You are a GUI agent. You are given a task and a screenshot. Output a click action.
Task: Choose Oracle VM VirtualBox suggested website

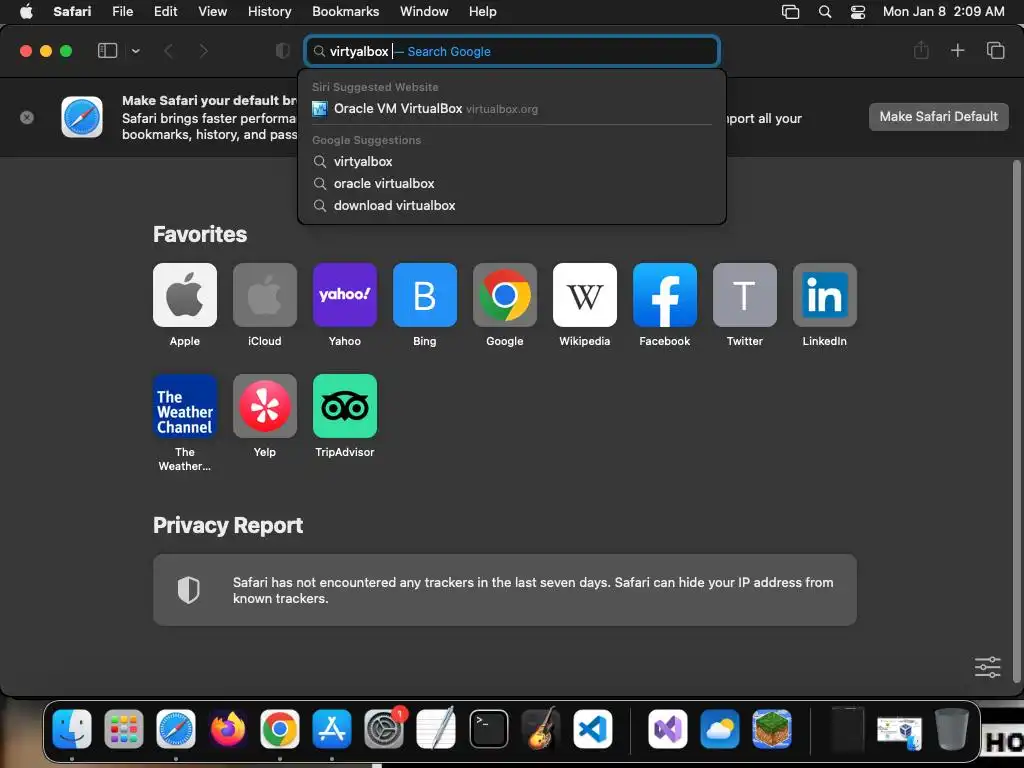[512, 108]
